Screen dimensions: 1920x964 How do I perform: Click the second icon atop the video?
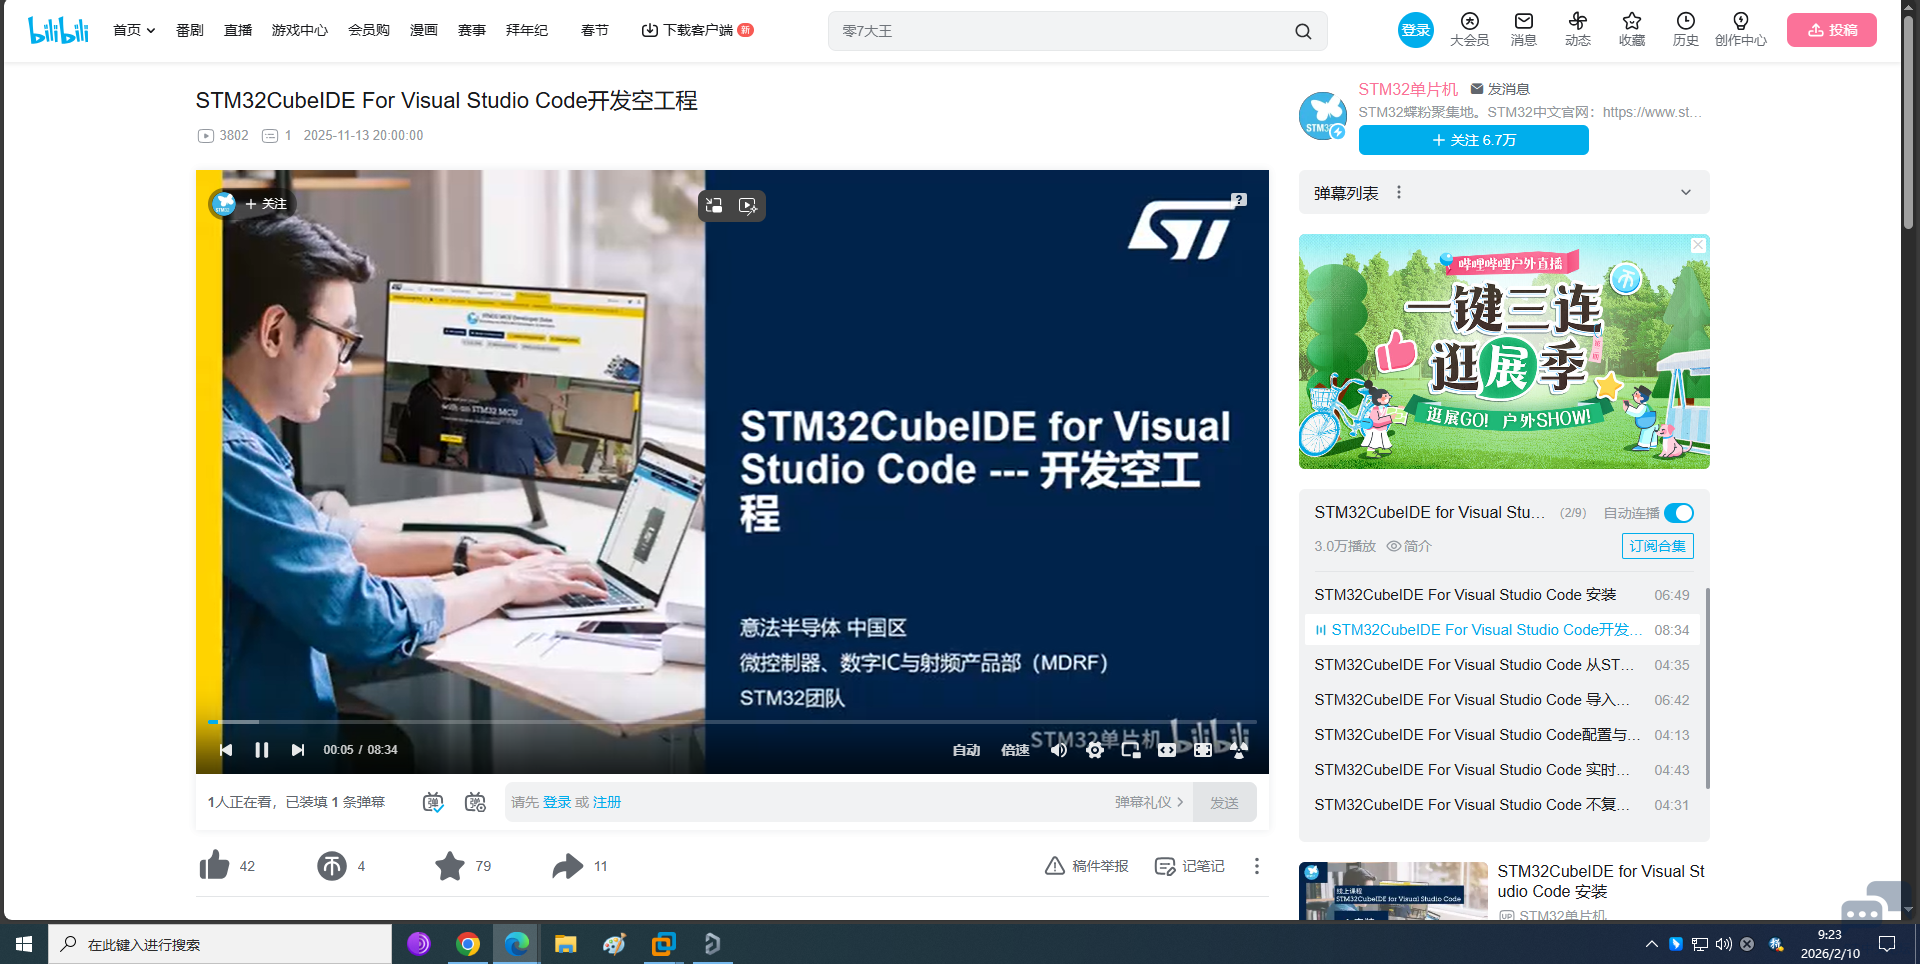pos(748,206)
